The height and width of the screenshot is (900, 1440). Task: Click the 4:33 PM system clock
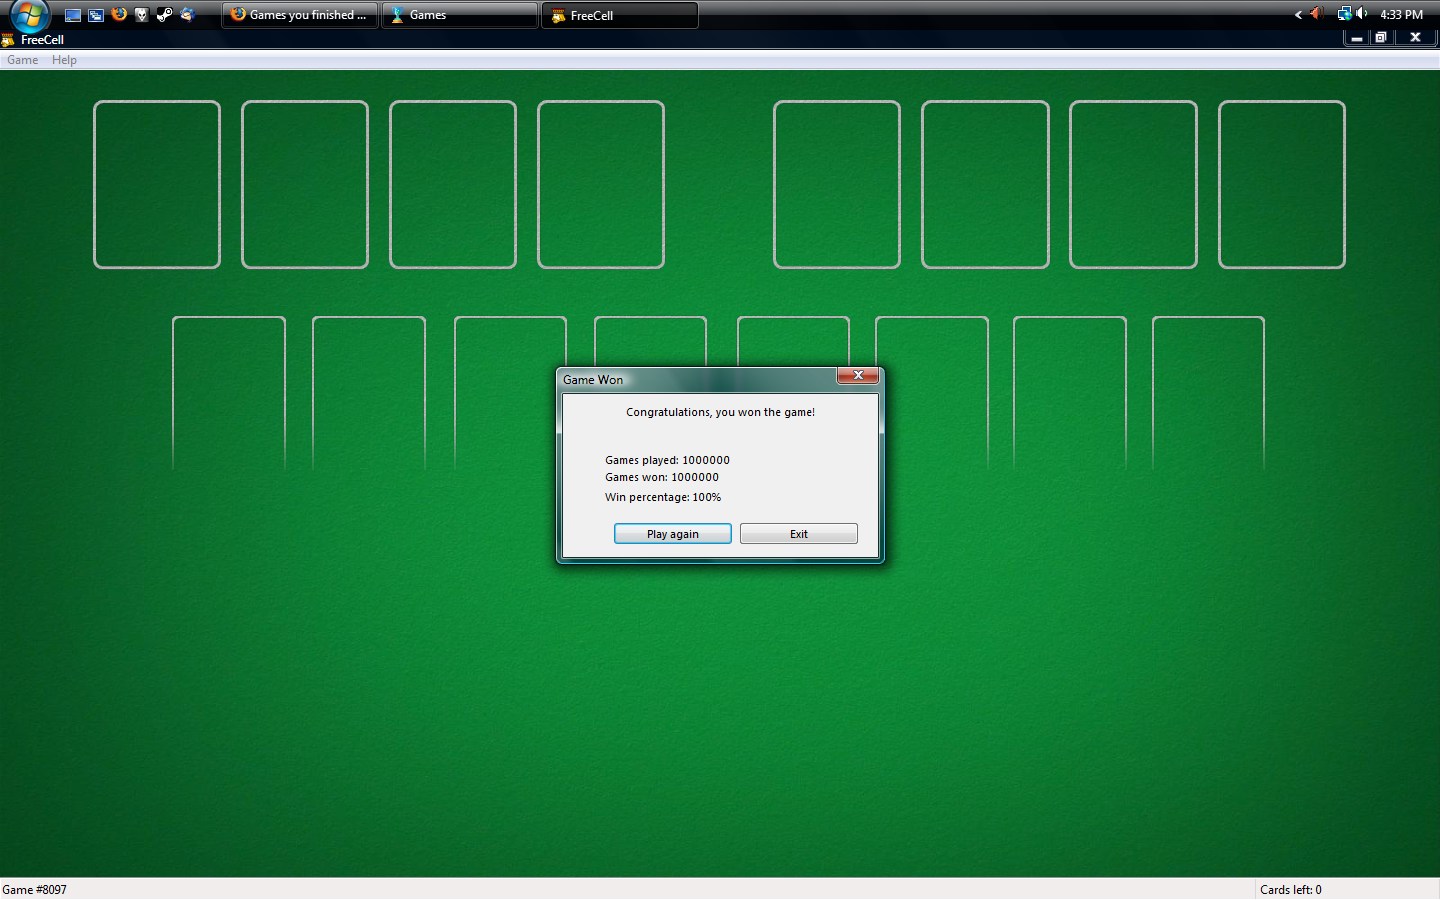click(x=1401, y=15)
